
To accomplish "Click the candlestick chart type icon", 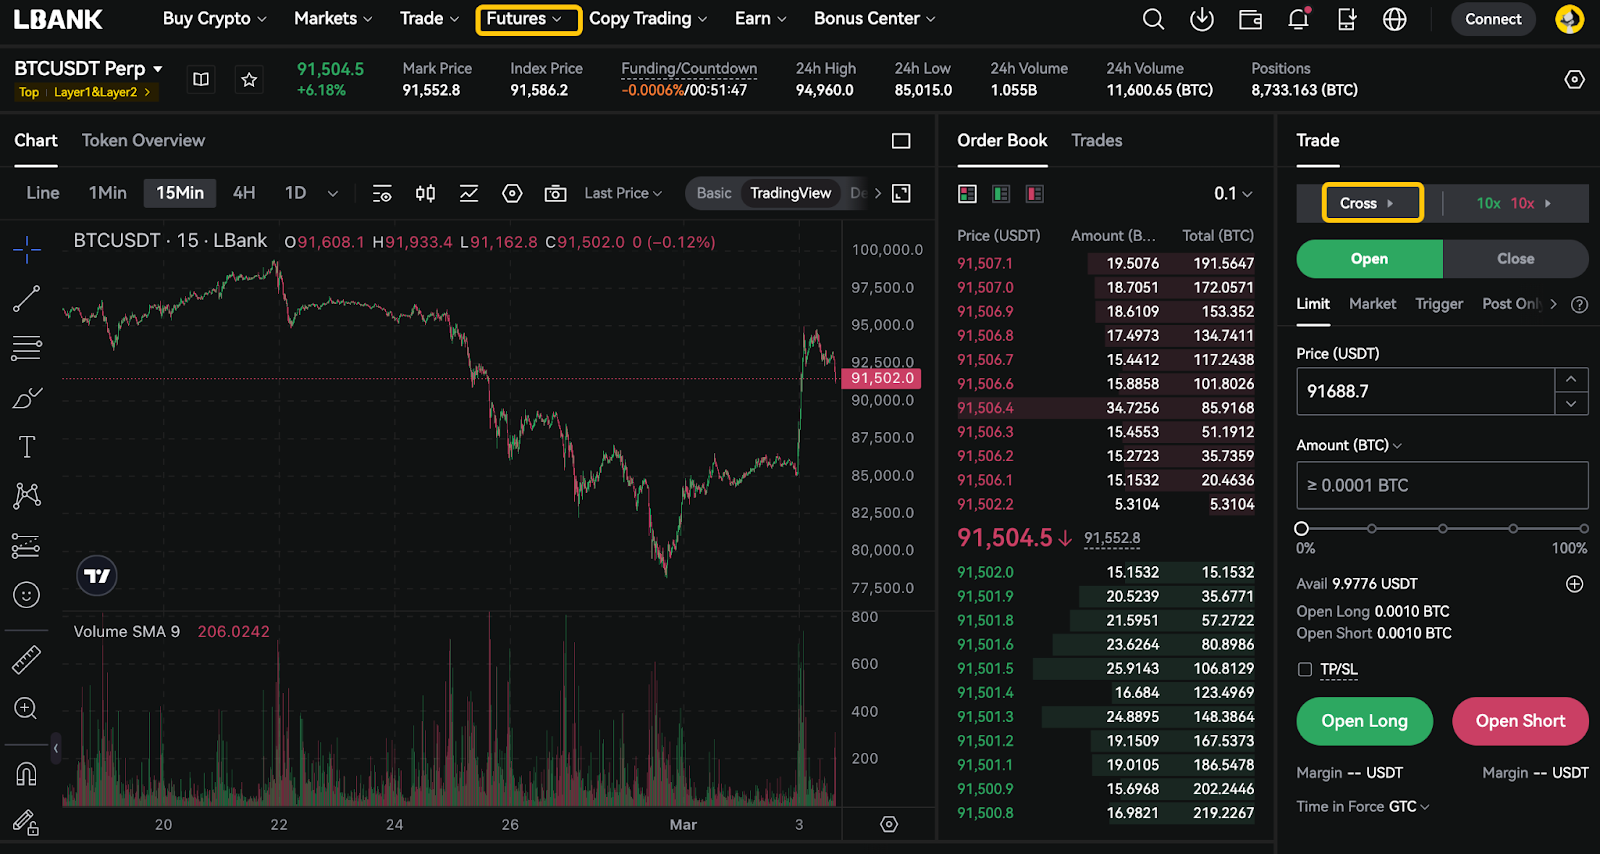I will pyautogui.click(x=425, y=193).
